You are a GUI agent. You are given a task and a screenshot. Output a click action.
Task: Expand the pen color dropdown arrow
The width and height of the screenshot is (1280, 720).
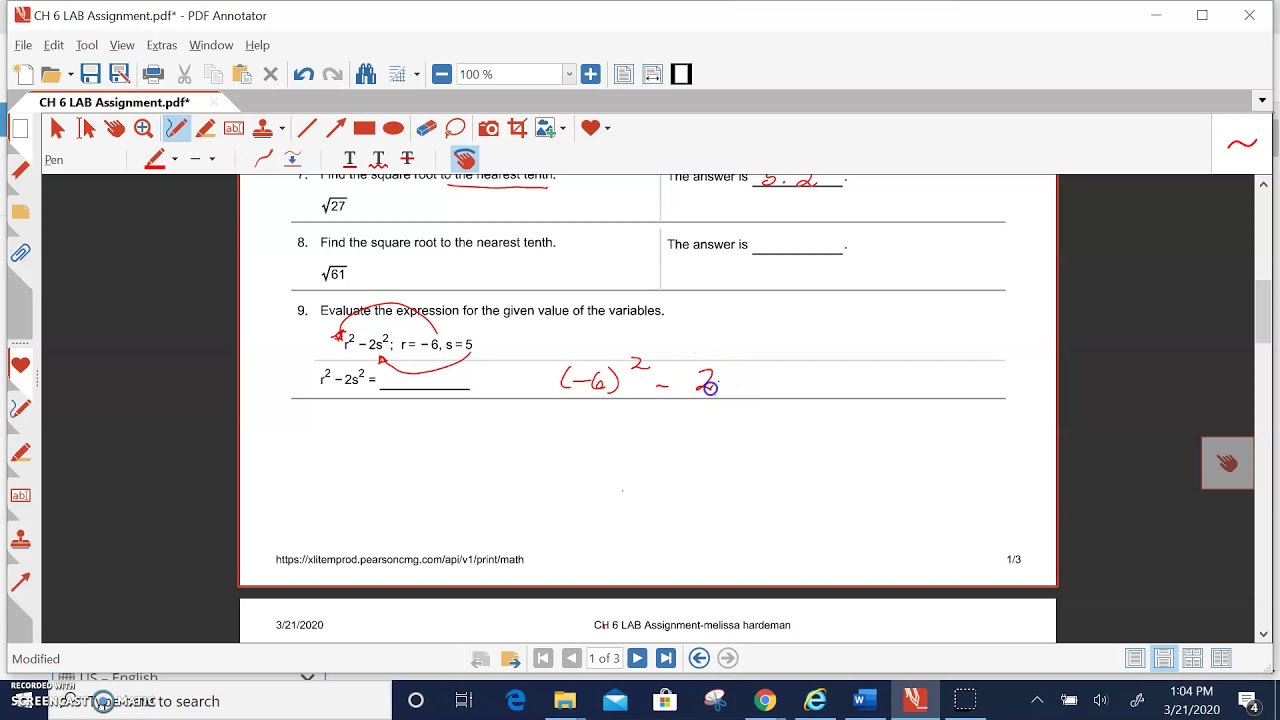click(174, 159)
